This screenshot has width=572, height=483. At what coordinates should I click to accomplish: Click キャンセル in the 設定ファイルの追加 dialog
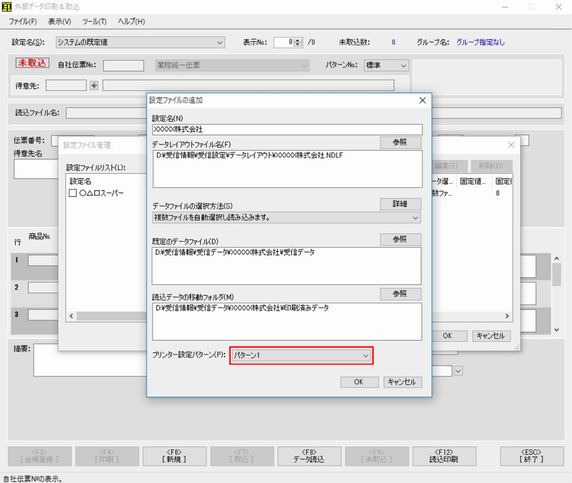(x=402, y=382)
